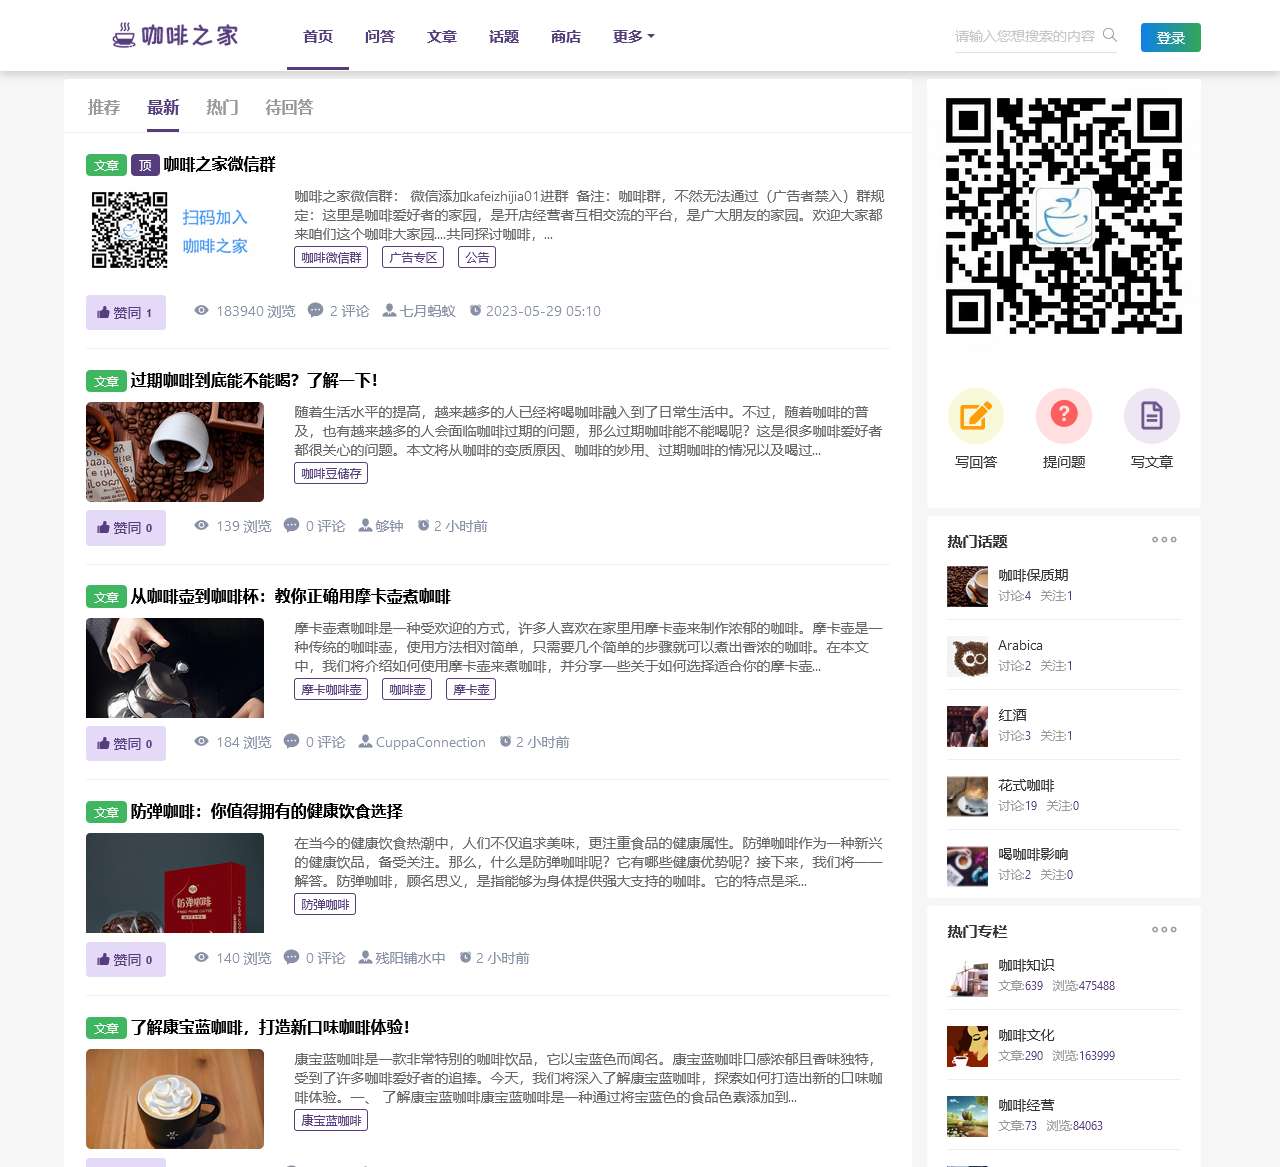Image resolution: width=1280 pixels, height=1167 pixels.
Task: Open the 话题 nav item
Action: click(504, 36)
